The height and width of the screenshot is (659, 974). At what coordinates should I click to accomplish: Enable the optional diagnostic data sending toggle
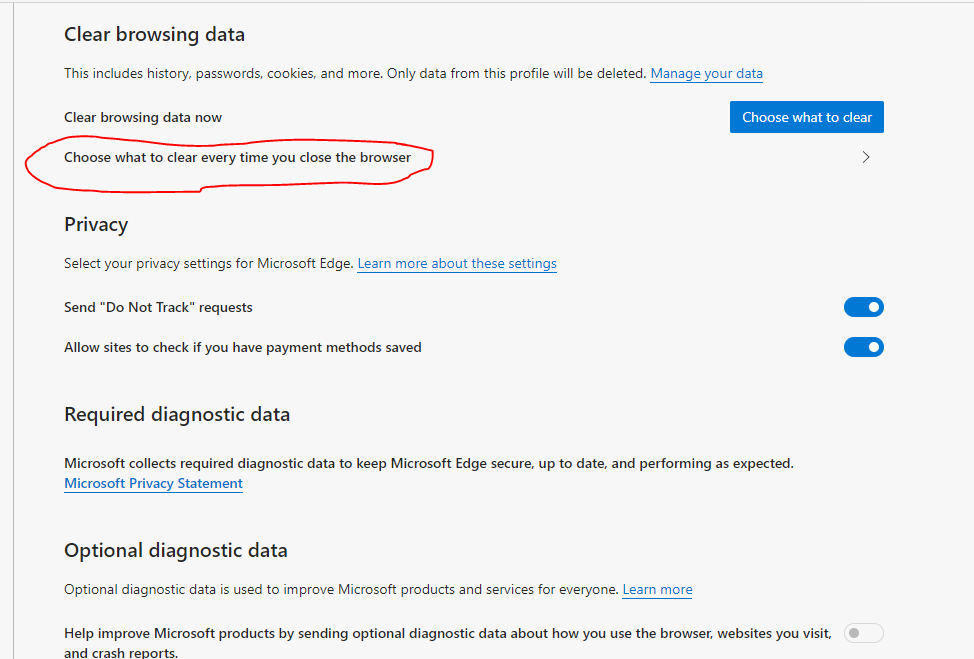point(863,633)
